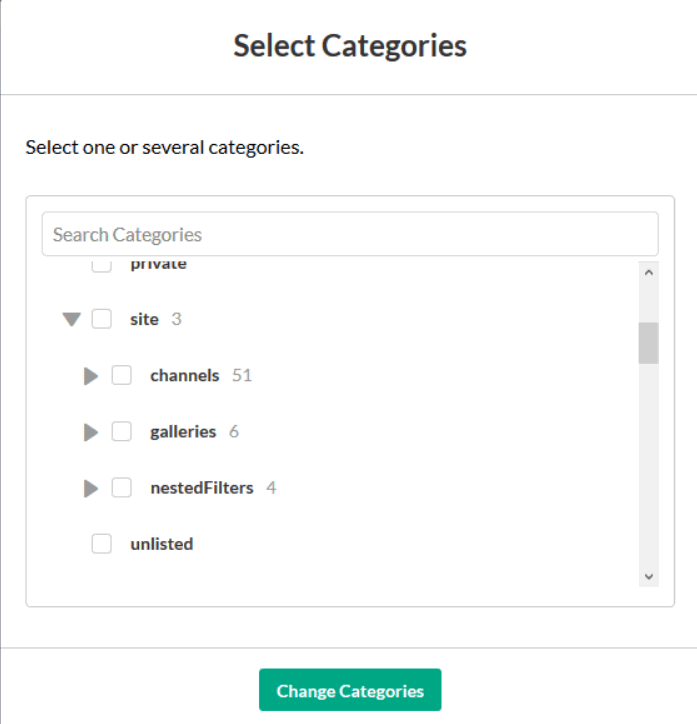697x724 pixels.
Task: Expand the galleries category
Action: pyautogui.click(x=91, y=432)
